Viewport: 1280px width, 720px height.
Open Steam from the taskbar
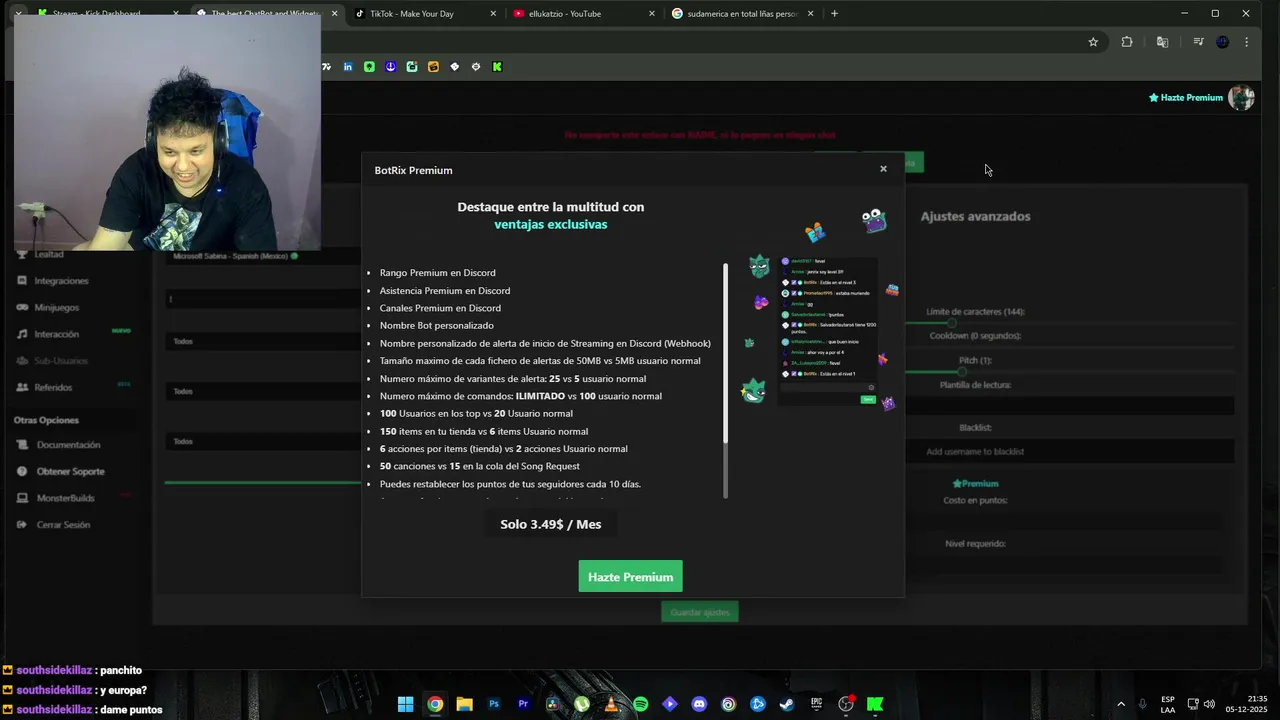[787, 704]
